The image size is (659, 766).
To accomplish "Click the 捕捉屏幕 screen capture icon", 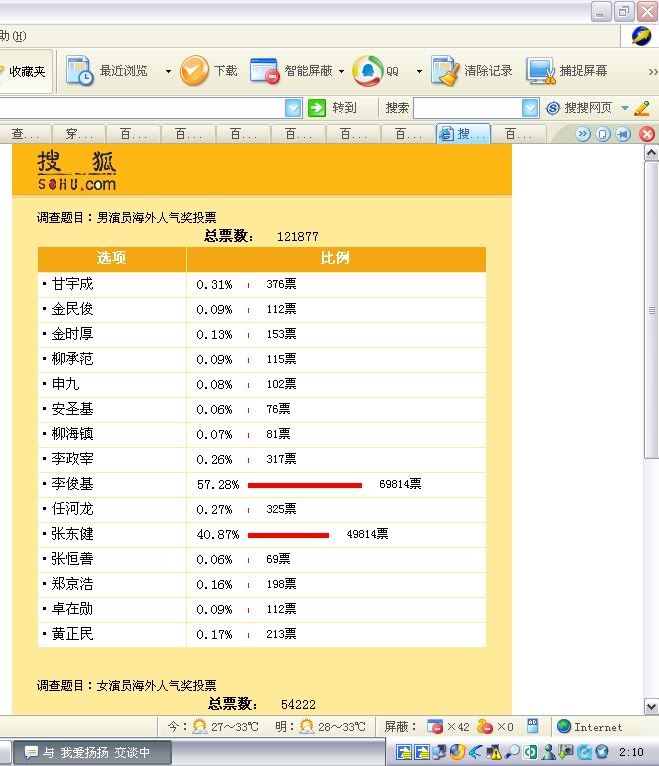I will point(541,71).
